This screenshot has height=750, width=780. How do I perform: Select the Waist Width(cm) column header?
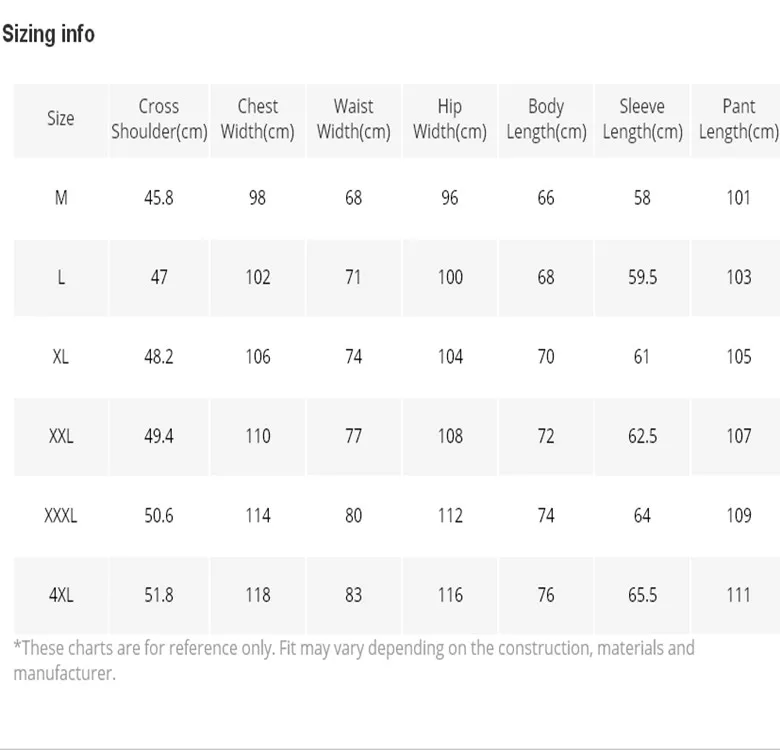[x=353, y=118]
